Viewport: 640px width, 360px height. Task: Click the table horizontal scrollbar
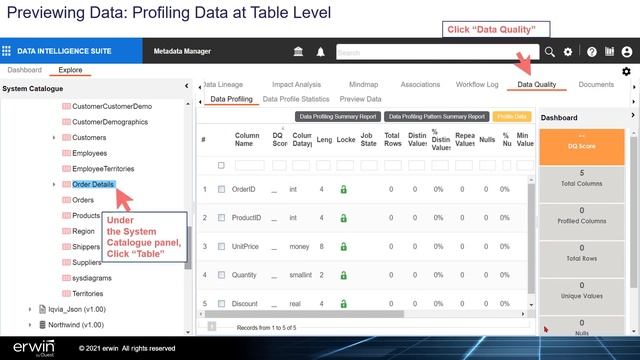(x=304, y=314)
